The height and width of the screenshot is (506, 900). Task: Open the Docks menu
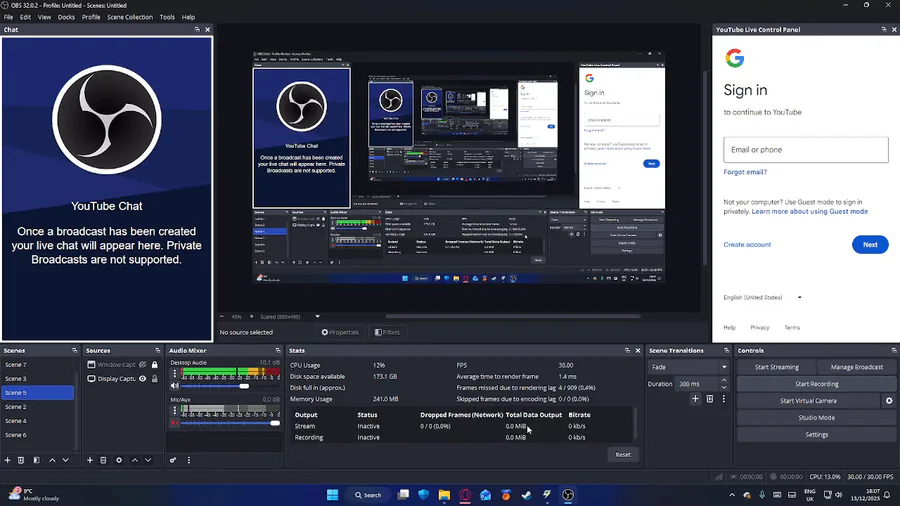[66, 17]
